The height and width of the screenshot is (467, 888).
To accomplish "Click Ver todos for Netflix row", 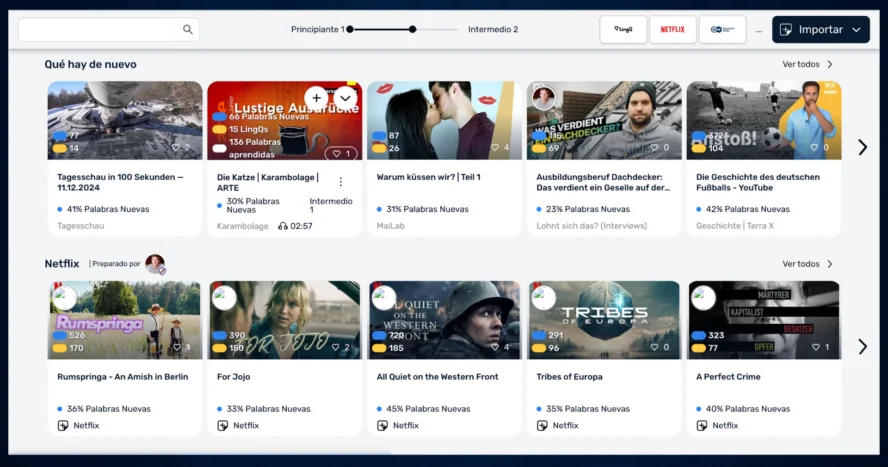I will pyautogui.click(x=808, y=264).
